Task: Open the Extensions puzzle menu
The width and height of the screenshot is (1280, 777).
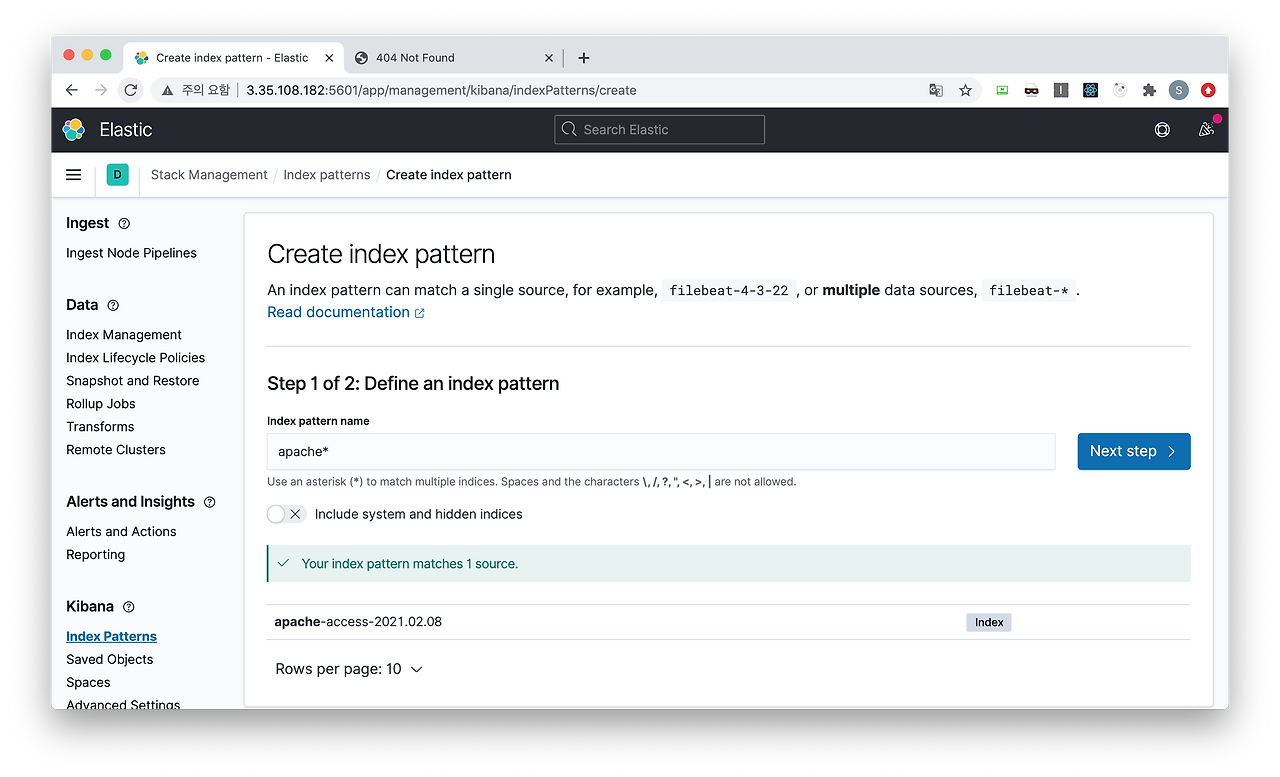Action: (x=1149, y=90)
